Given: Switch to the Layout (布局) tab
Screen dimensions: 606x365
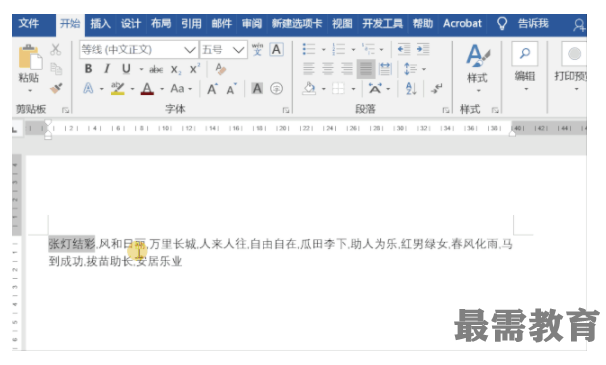Looking at the screenshot, I should click(x=161, y=24).
